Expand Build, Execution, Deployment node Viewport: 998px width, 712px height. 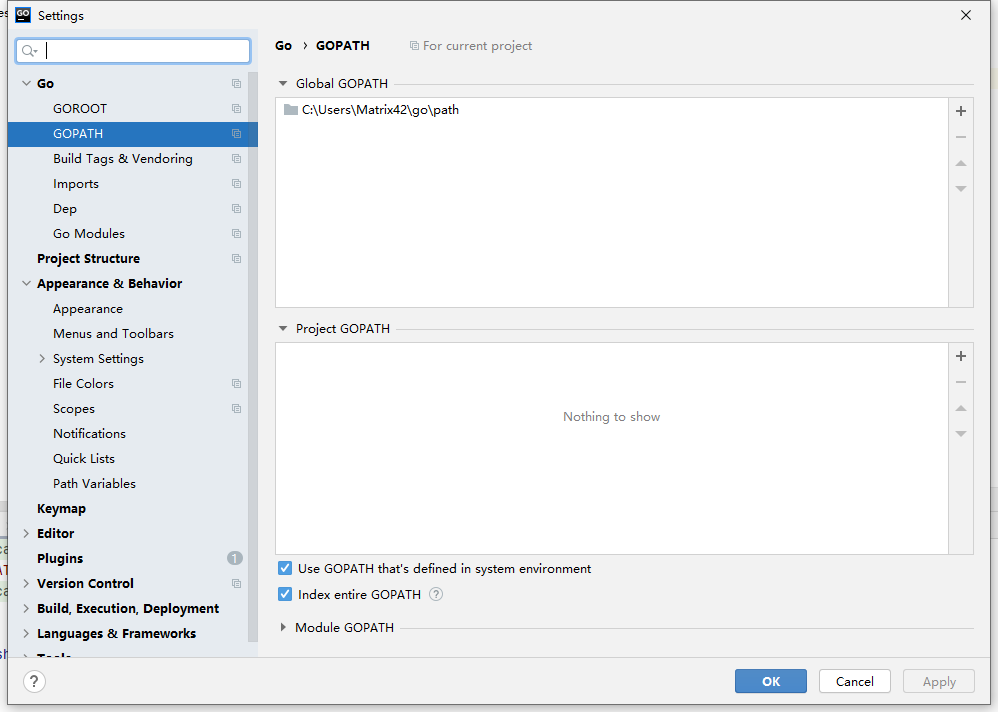[x=26, y=608]
